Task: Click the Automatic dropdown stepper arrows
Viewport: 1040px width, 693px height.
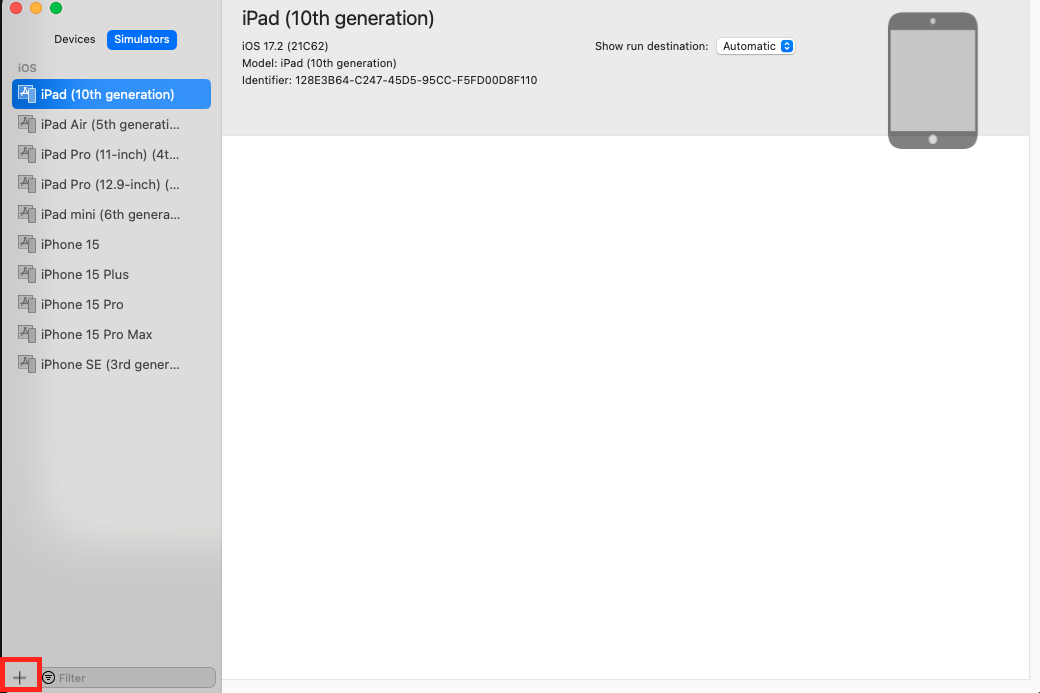Action: click(785, 46)
